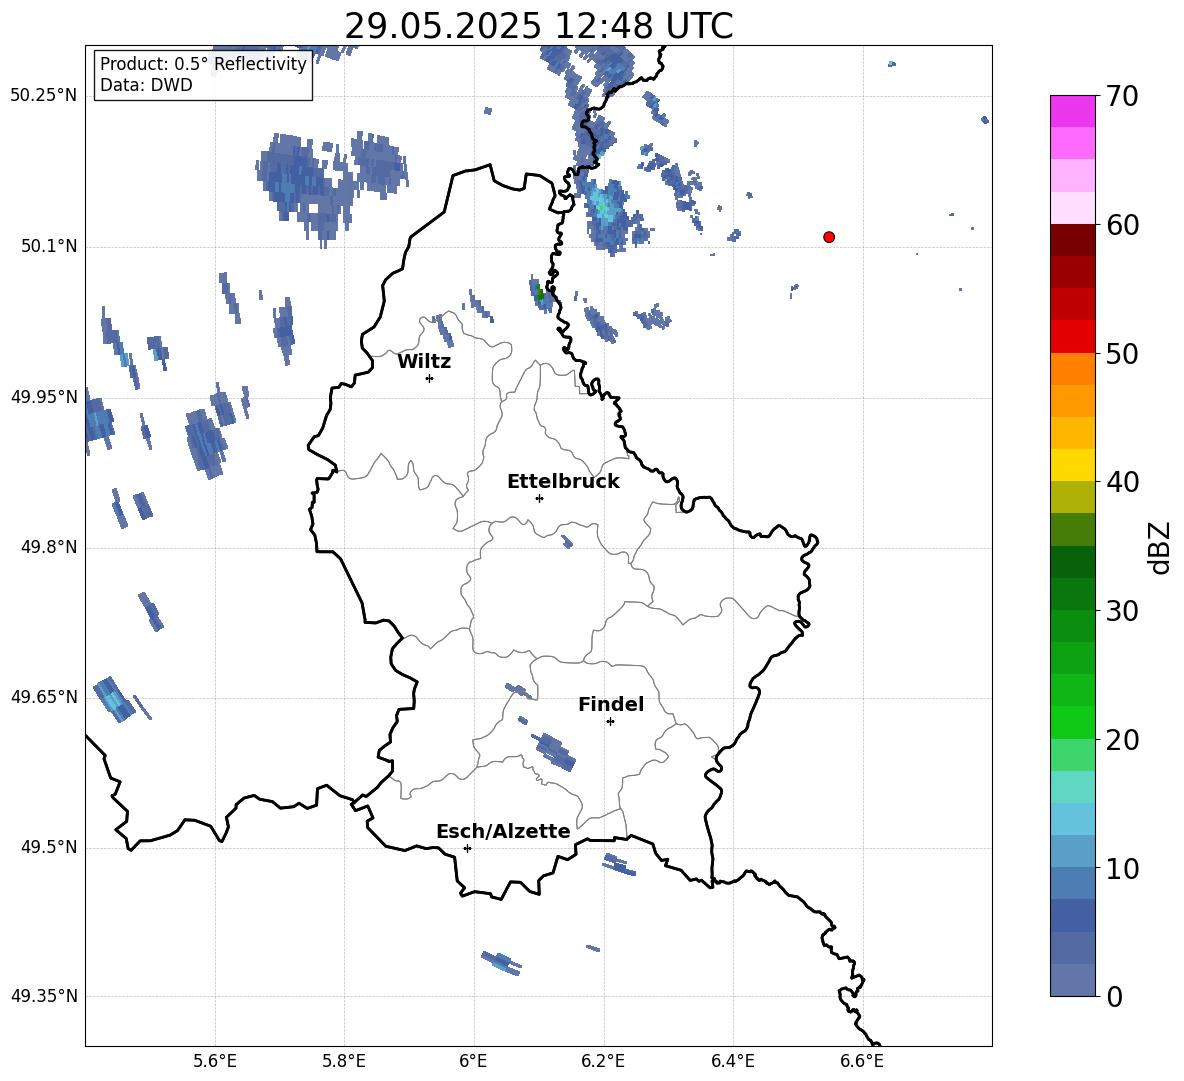This screenshot has width=1184, height=1081.
Task: Click the colorbar tick label 20
Action: click(x=1121, y=739)
